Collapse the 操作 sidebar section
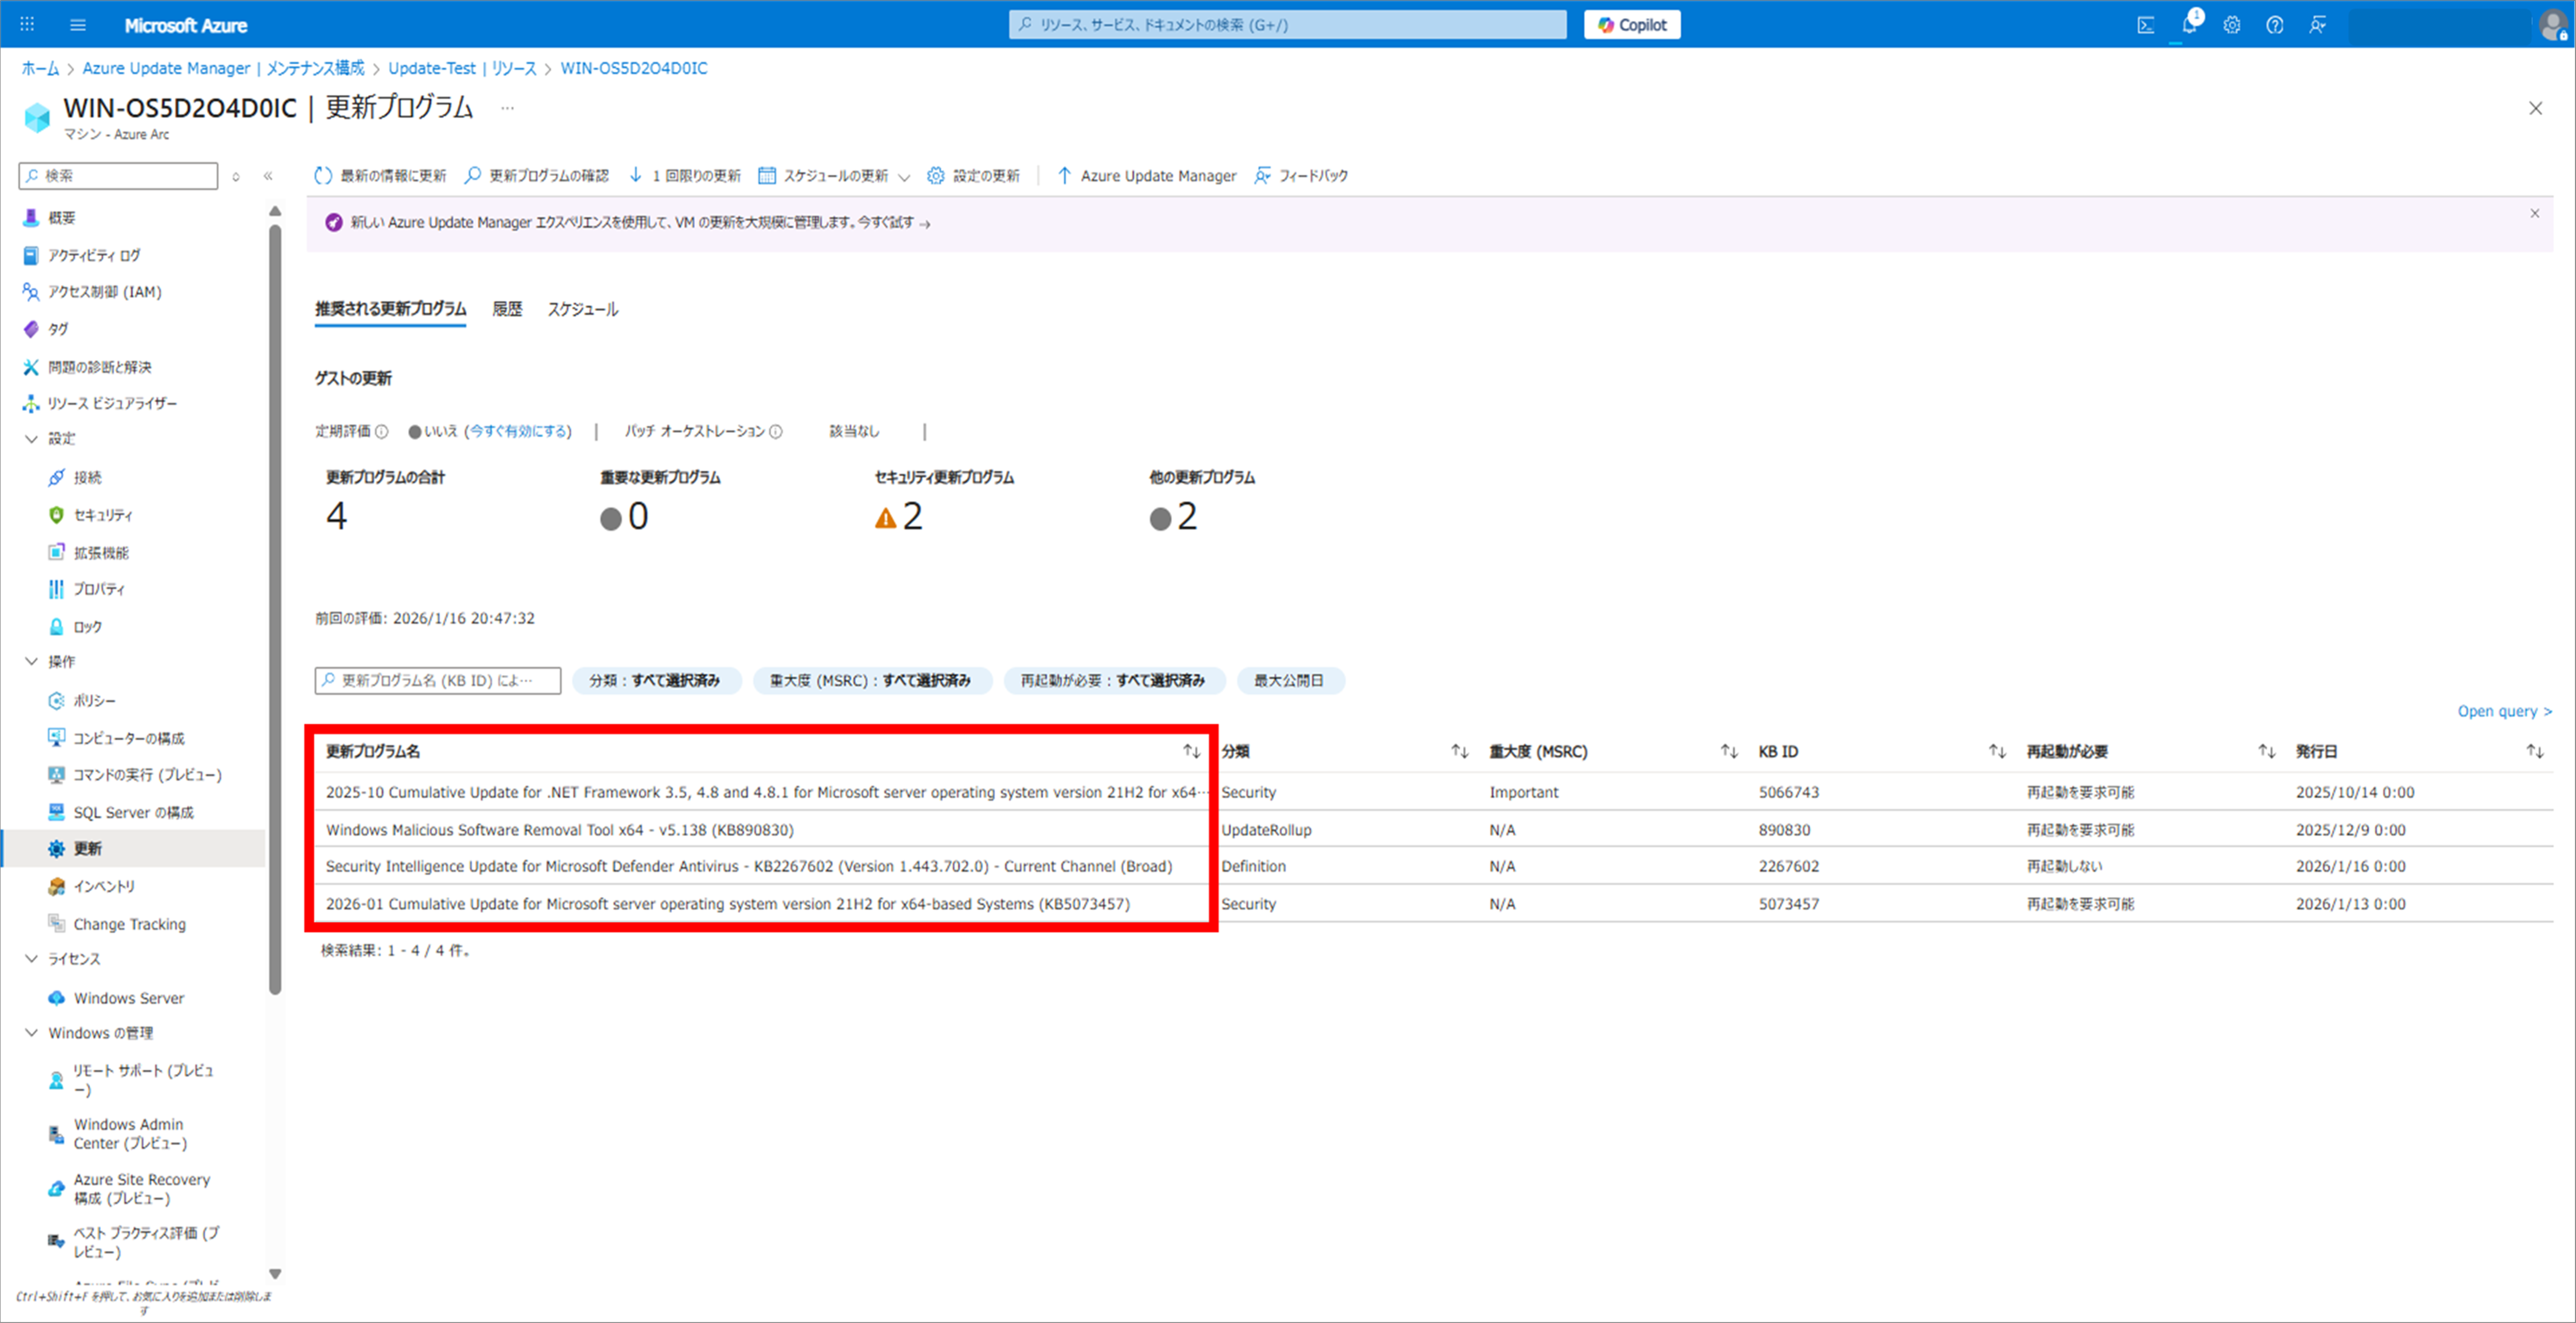Image resolution: width=2576 pixels, height=1323 pixels. click(x=32, y=661)
